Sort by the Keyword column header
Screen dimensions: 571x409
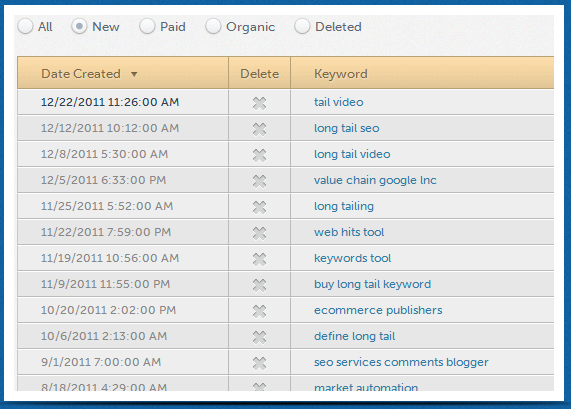[x=341, y=74]
